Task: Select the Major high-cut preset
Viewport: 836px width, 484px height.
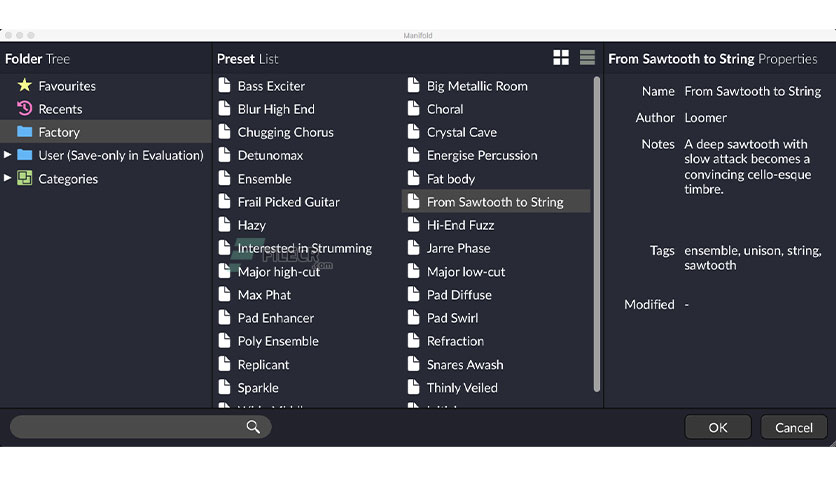Action: 278,272
